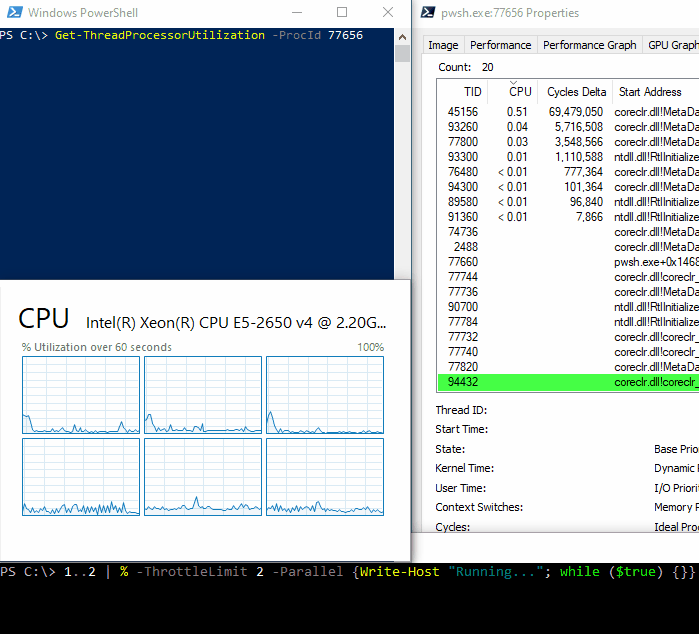Select thread row 93260

click(x=568, y=127)
